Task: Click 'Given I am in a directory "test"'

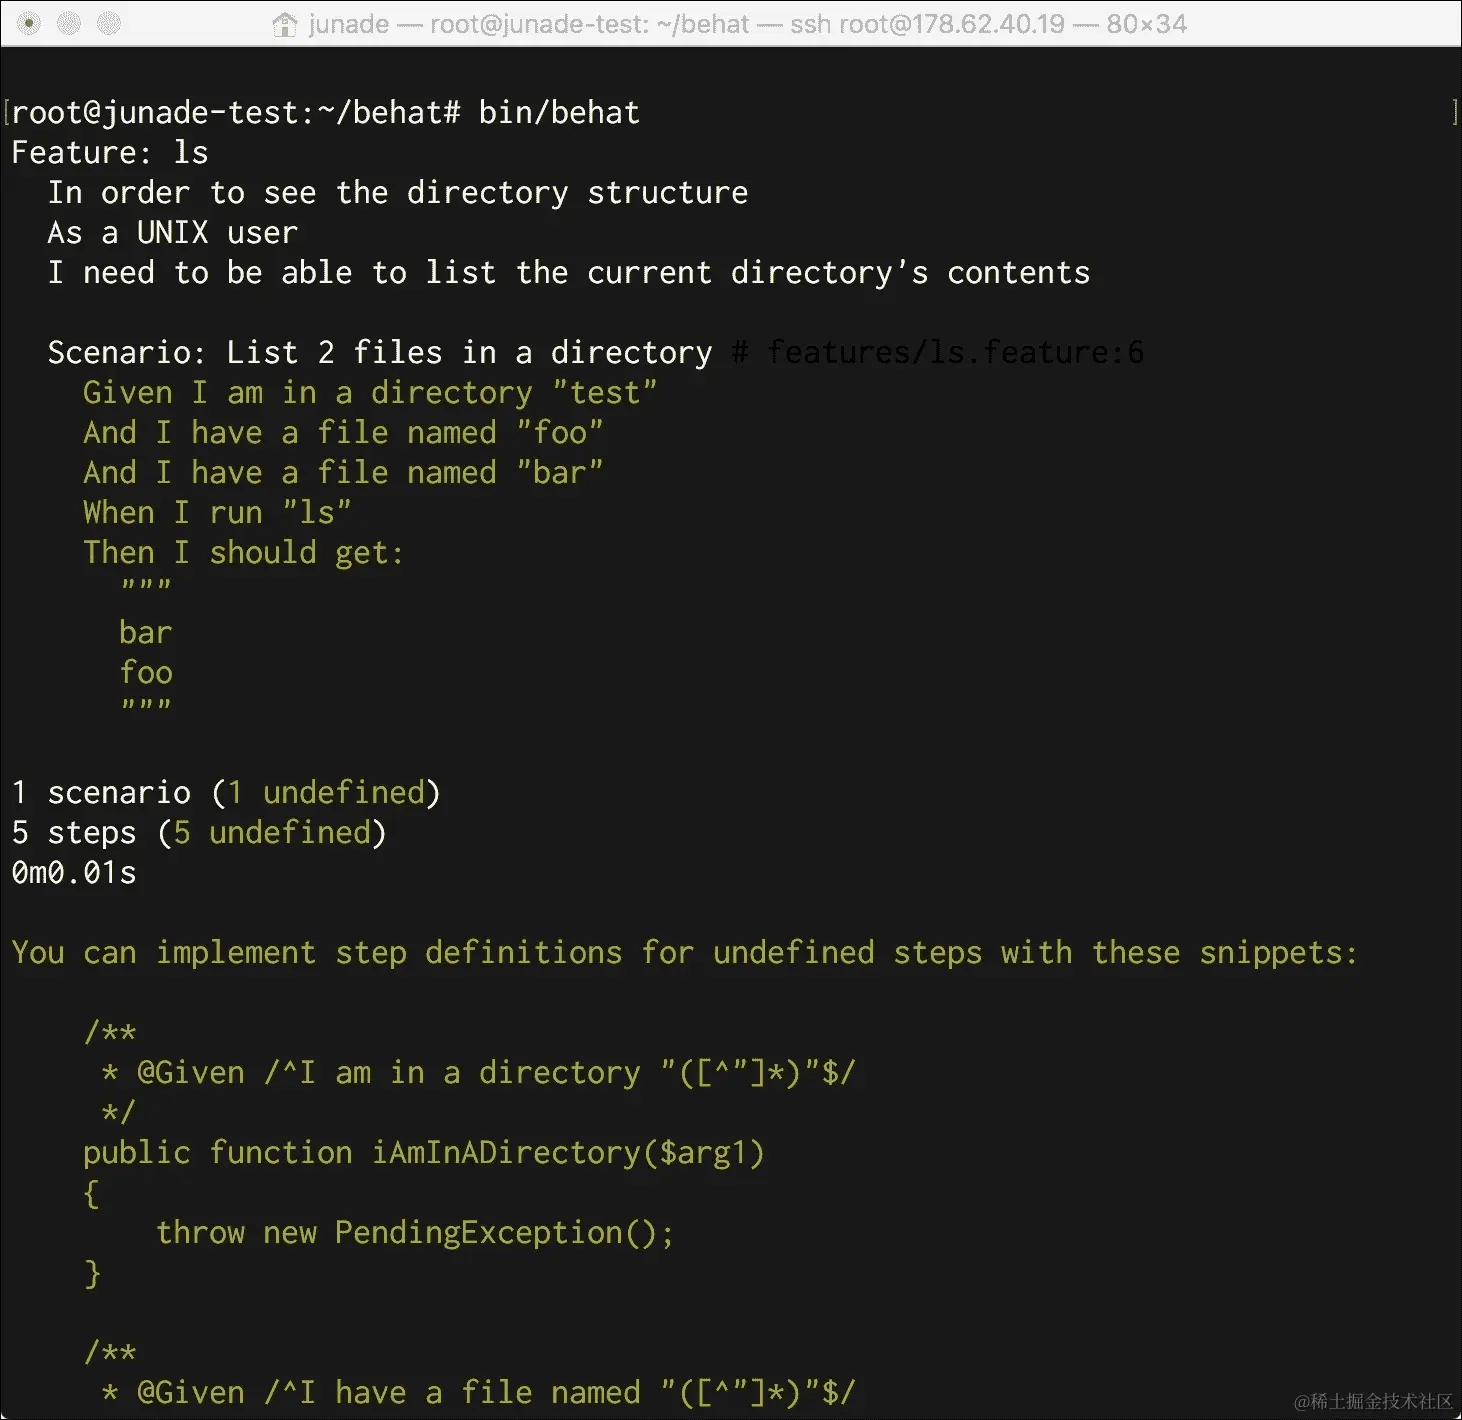Action: tap(370, 392)
